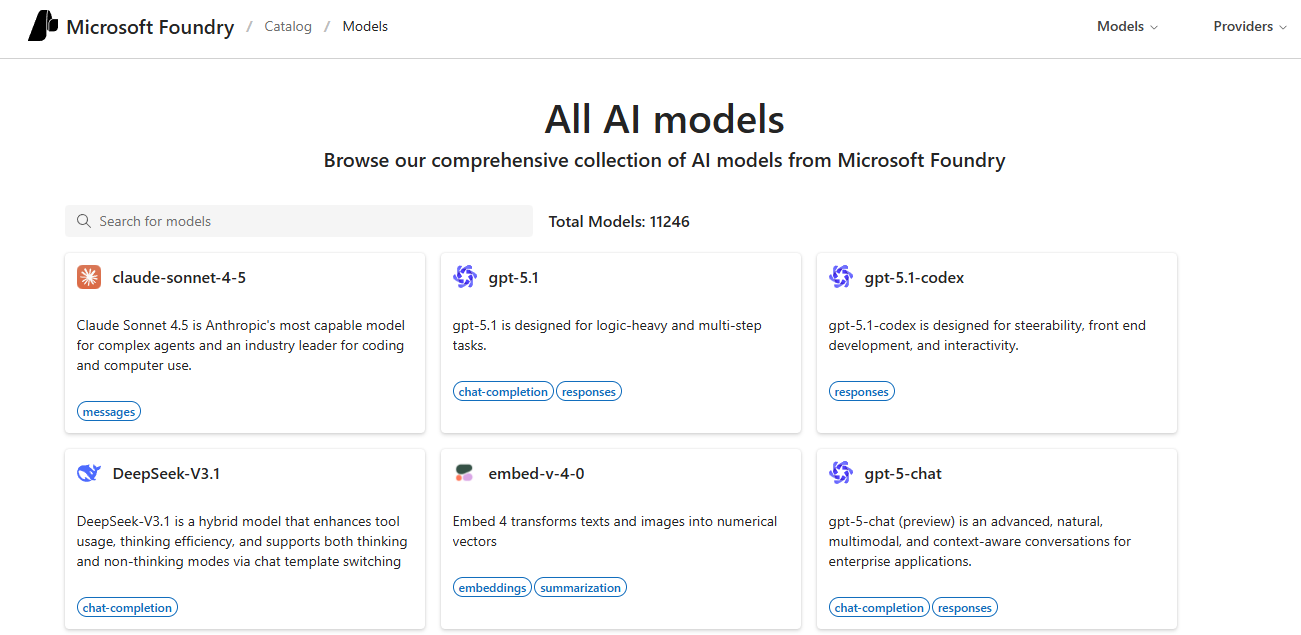Viewport: 1301px width, 635px height.
Task: Open the DeepSeek-V3.1 model title
Action: pyautogui.click(x=166, y=474)
